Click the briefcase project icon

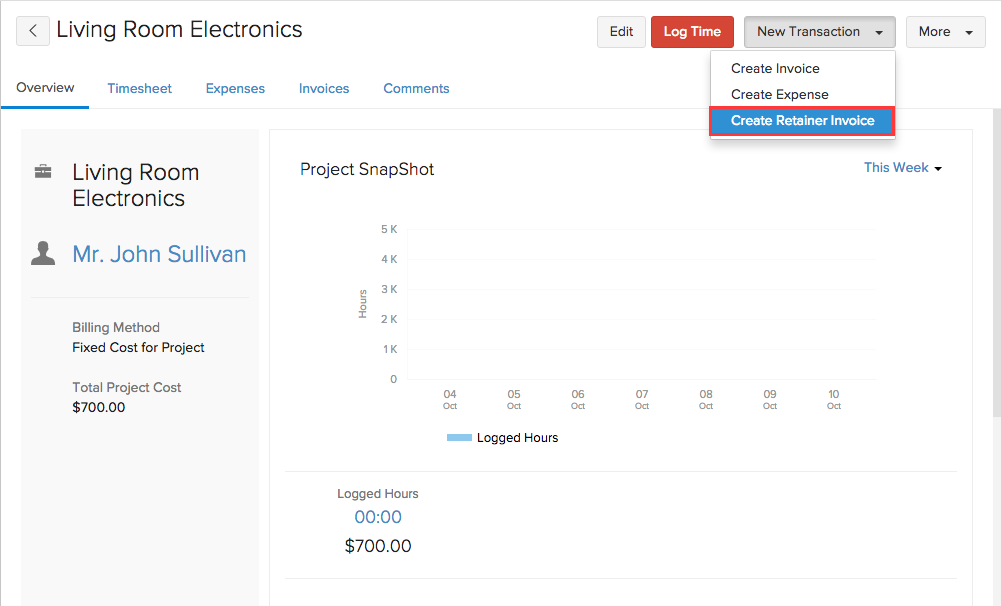pyautogui.click(x=43, y=172)
